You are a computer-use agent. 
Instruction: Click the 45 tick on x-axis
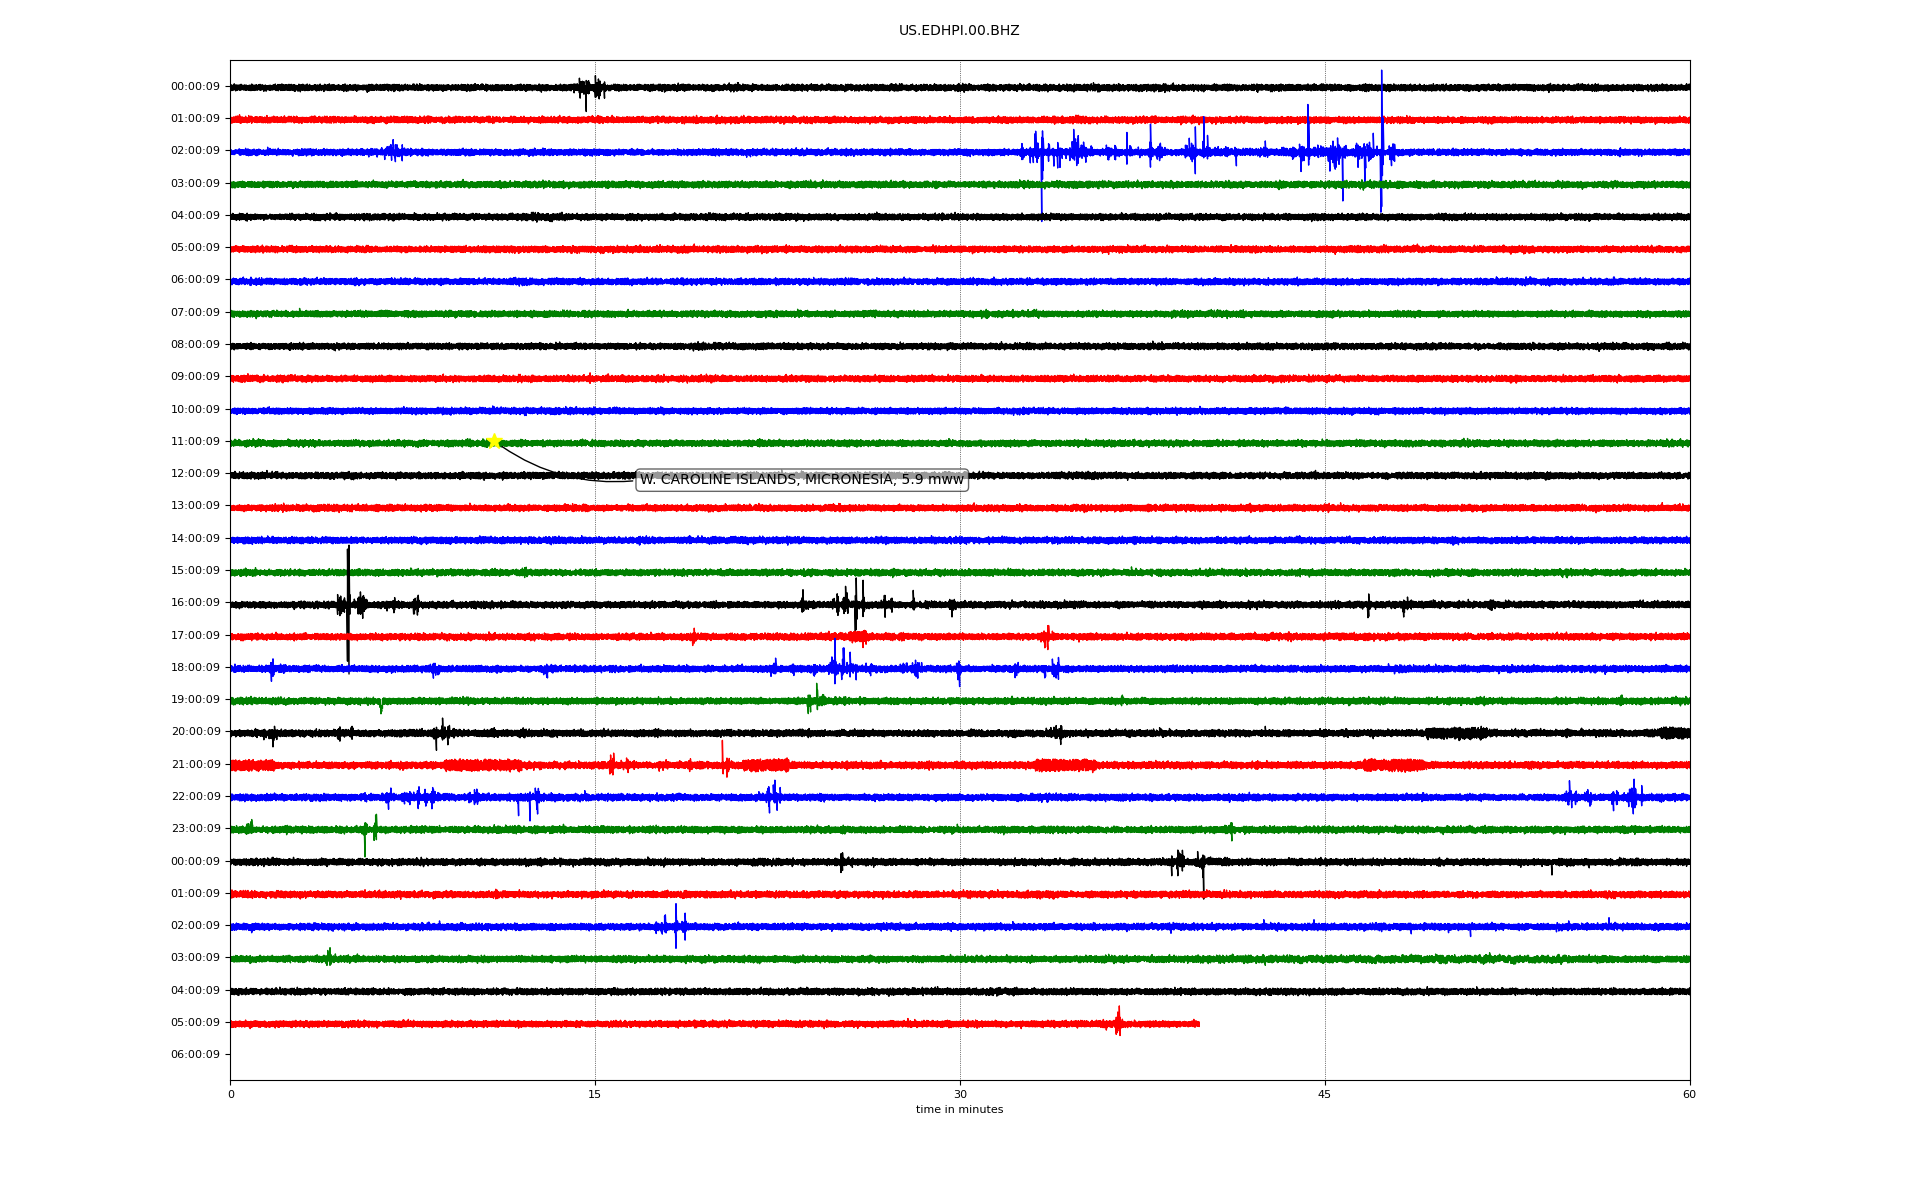click(1325, 1094)
